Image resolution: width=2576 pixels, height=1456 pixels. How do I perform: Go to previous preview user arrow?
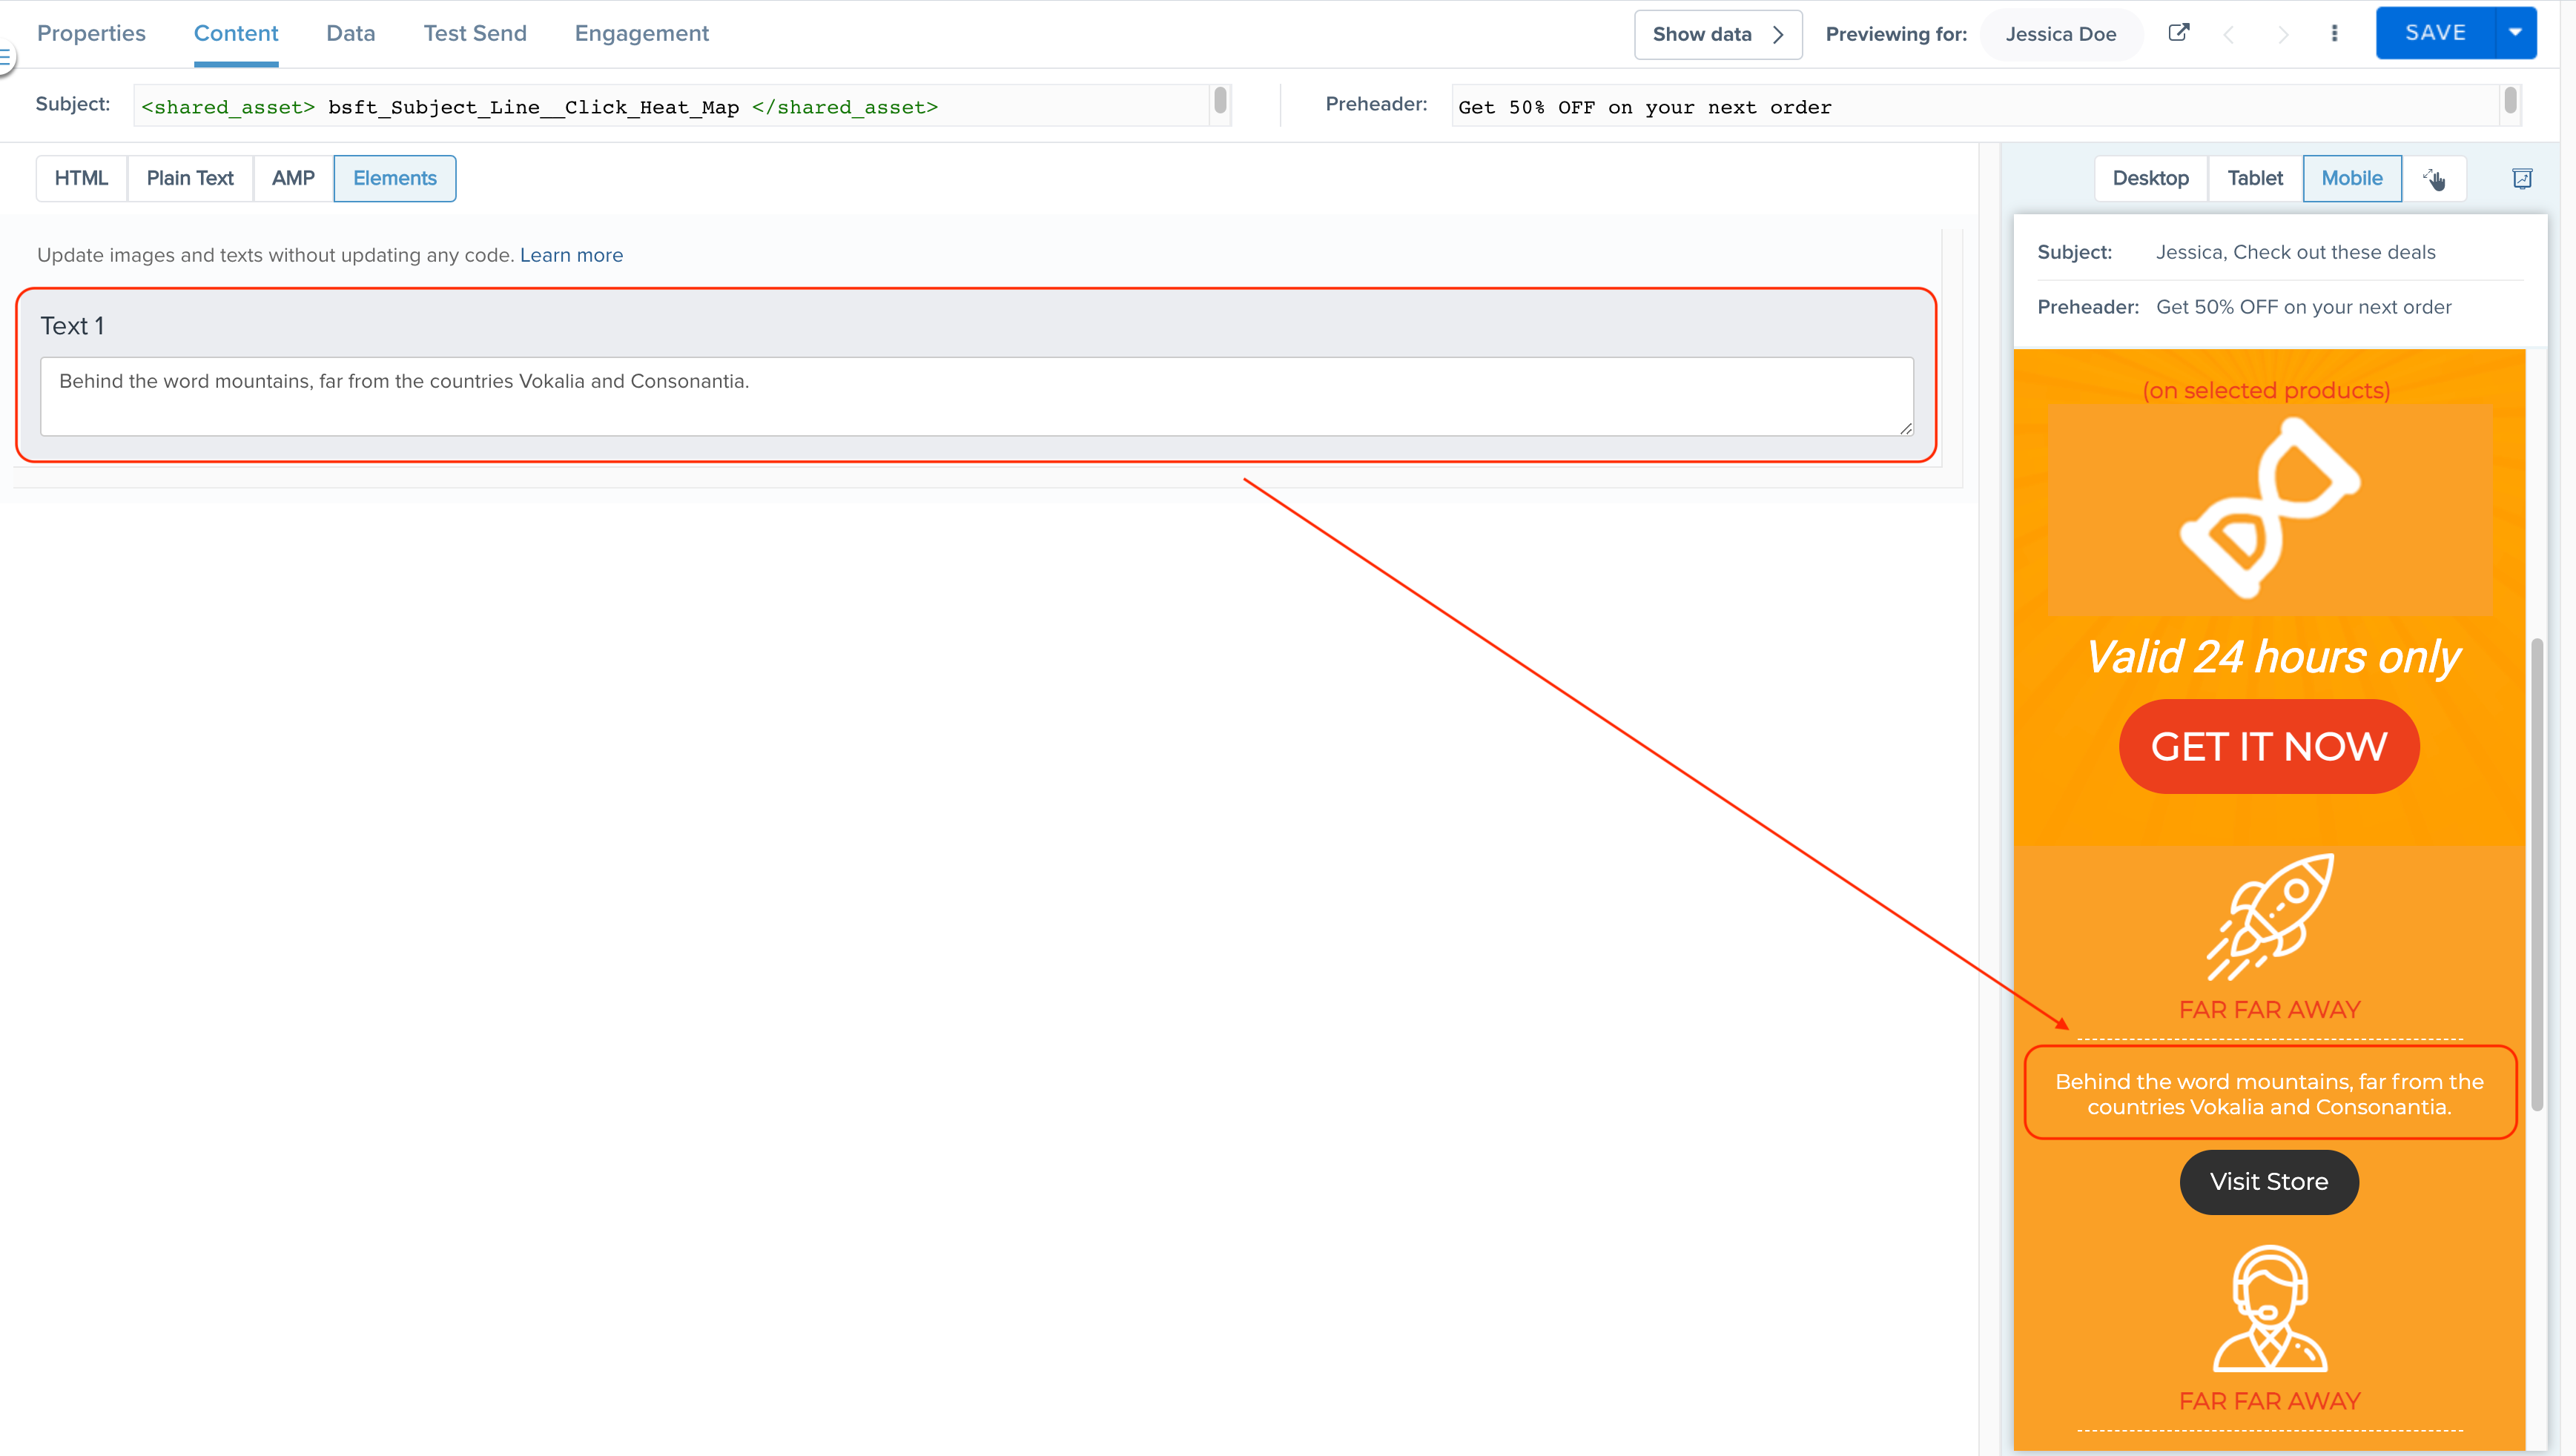pos(2228,35)
